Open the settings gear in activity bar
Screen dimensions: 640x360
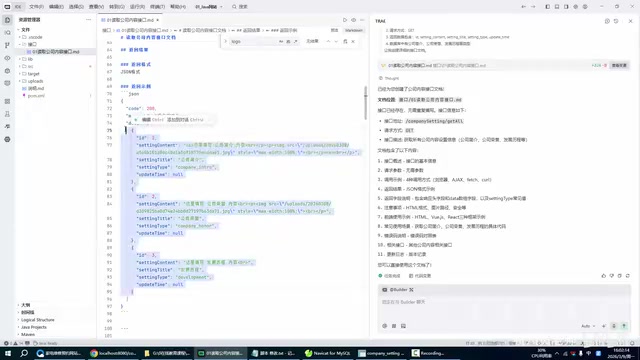(7, 139)
